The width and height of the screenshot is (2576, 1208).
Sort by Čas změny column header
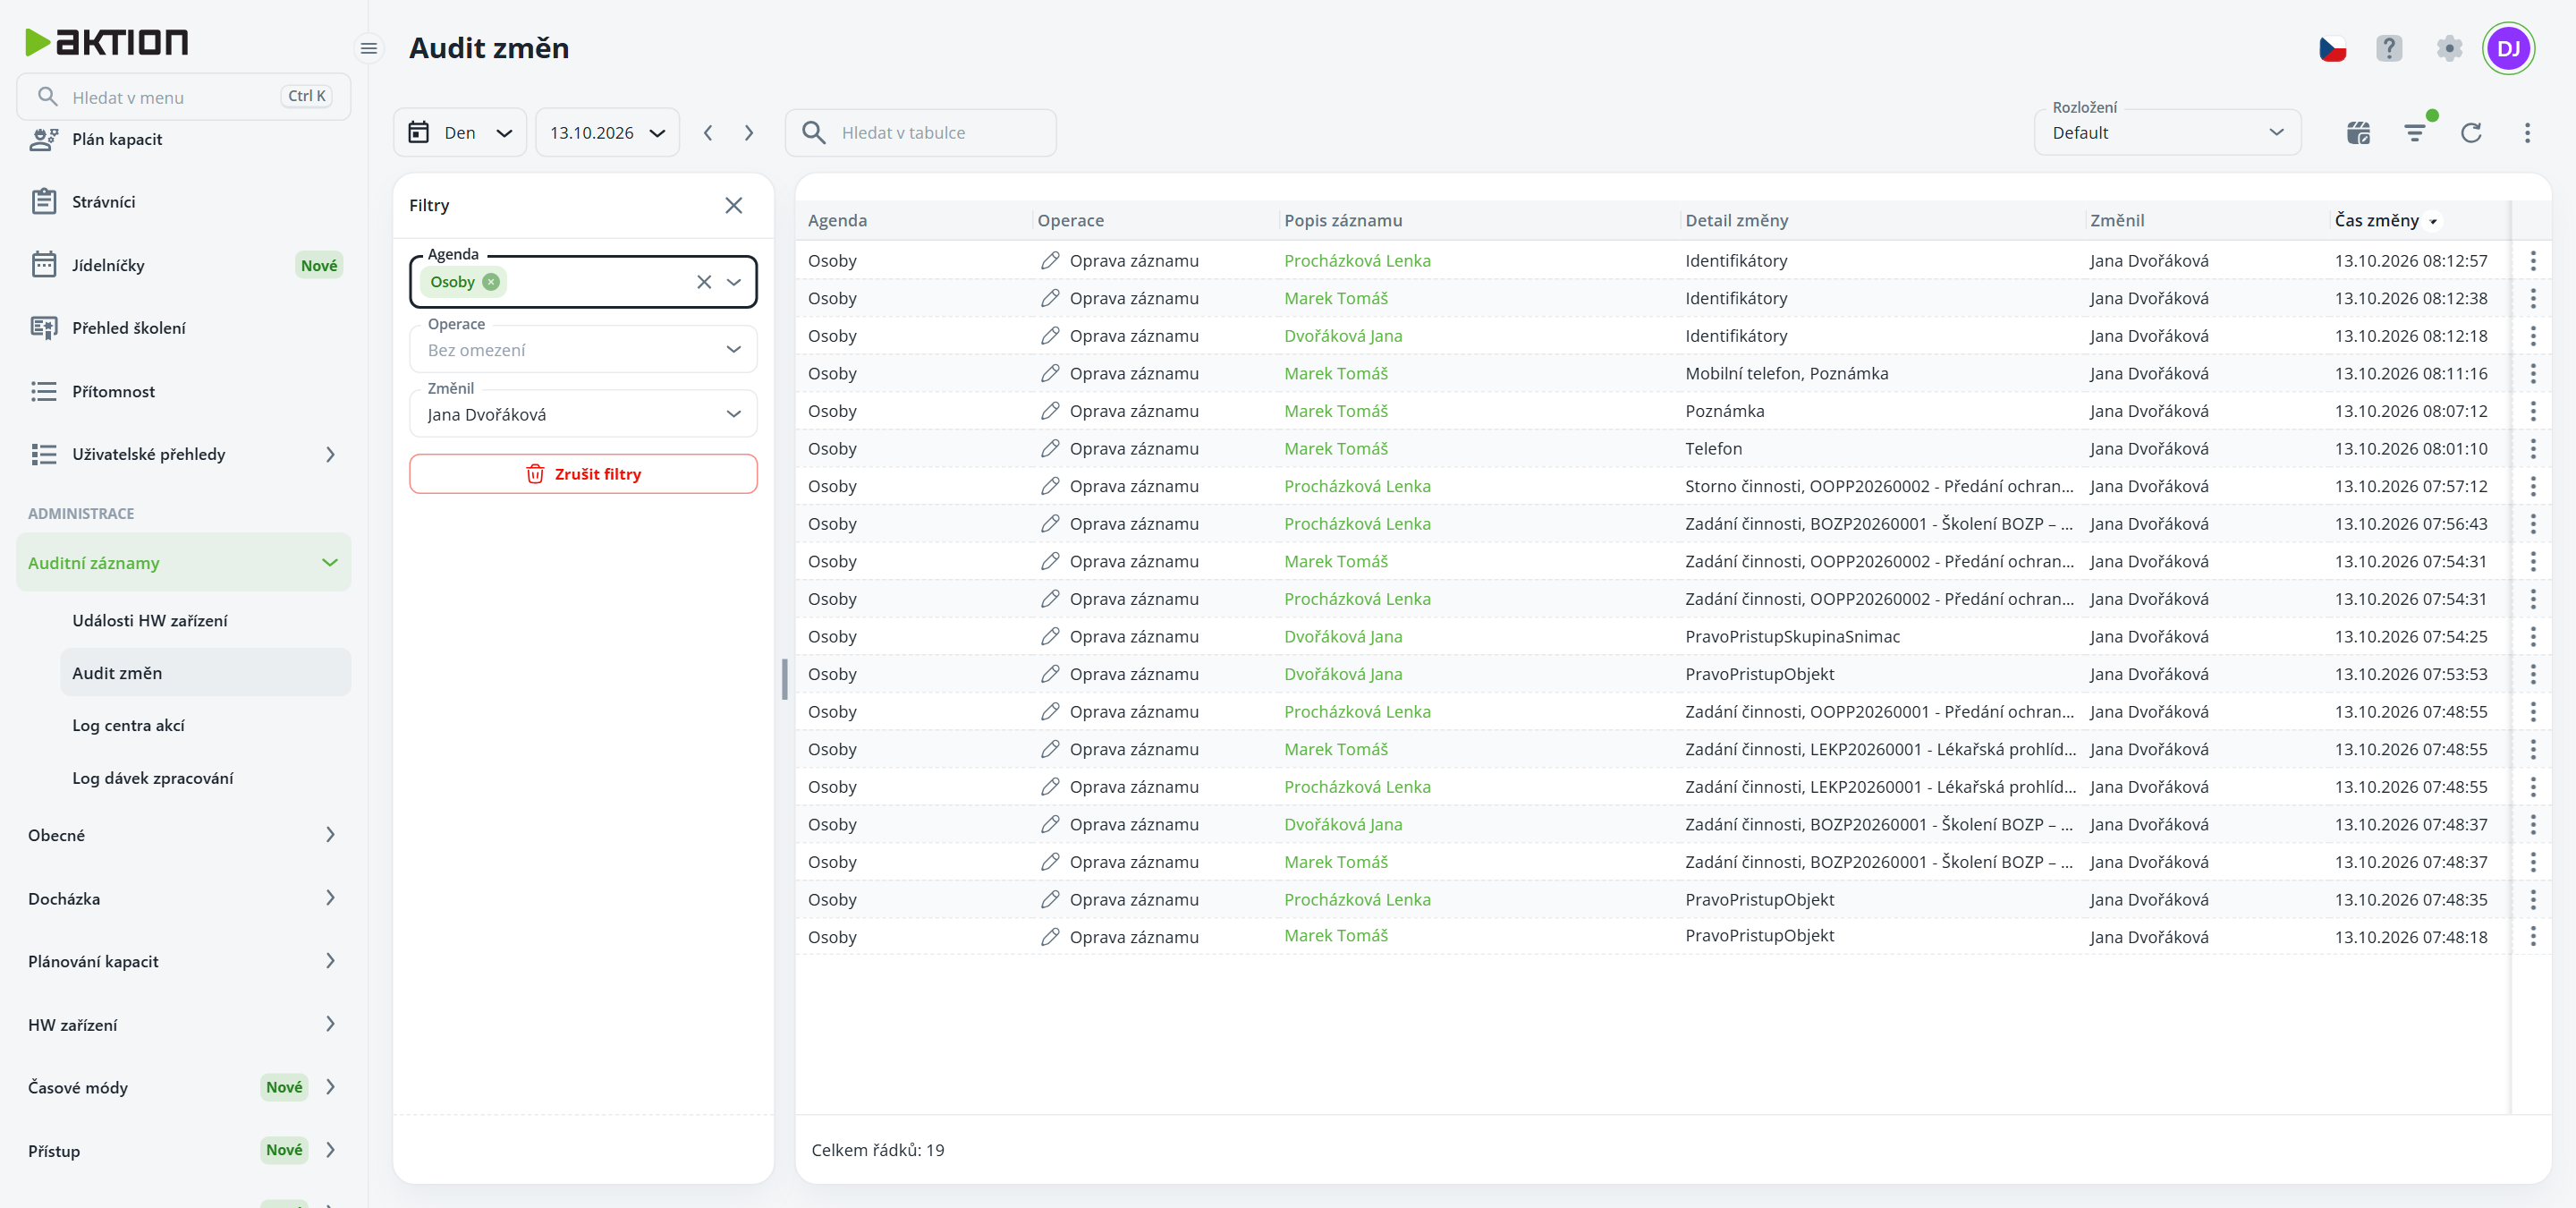tap(2376, 220)
